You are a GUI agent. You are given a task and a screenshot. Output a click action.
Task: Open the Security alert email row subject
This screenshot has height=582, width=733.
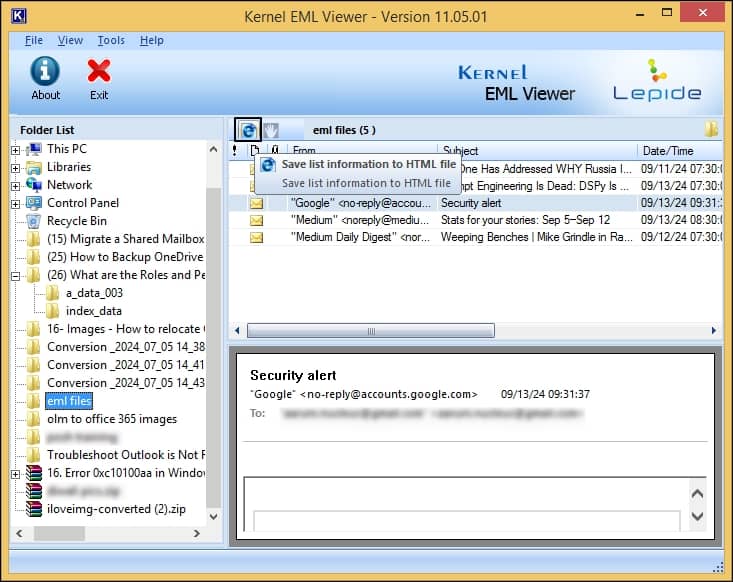[x=471, y=203]
